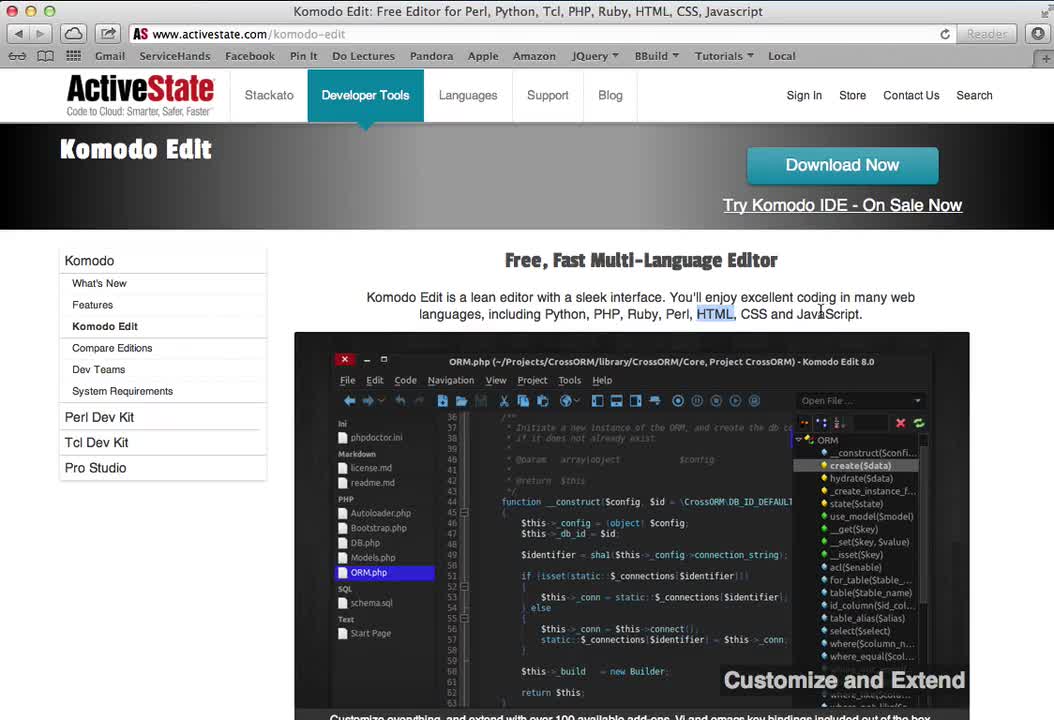
Task: Select the Developer Tools nav tab
Action: tap(365, 95)
